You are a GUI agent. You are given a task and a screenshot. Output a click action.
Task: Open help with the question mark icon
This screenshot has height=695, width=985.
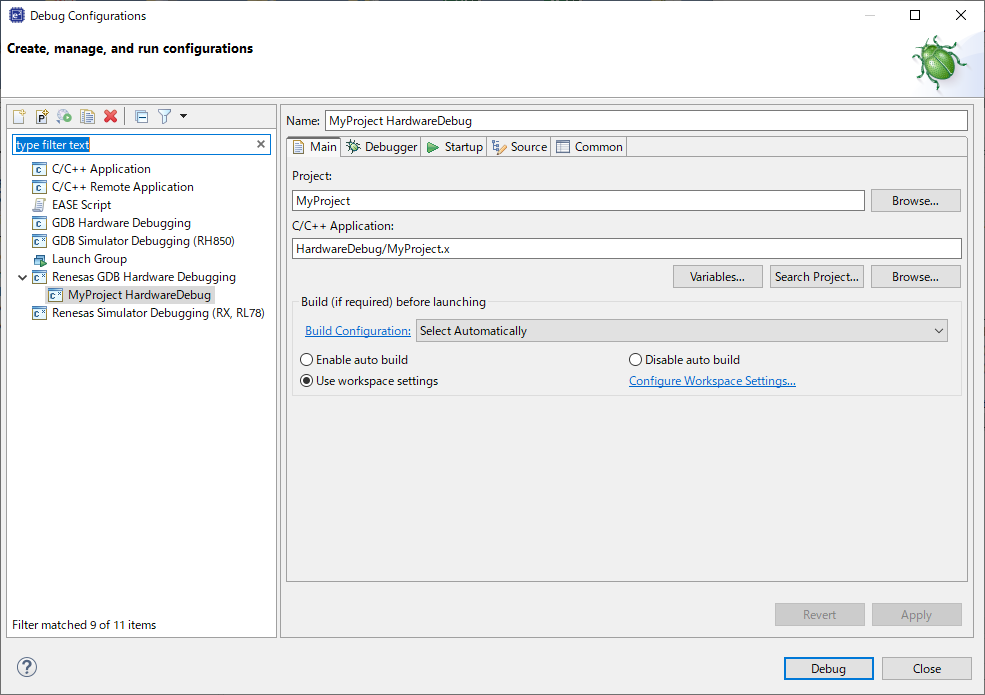[x=27, y=667]
